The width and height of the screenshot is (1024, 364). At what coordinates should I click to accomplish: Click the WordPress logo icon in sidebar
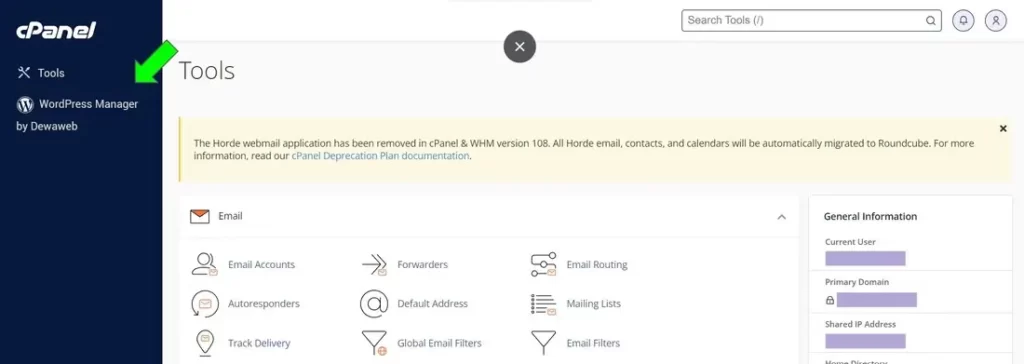(x=25, y=105)
